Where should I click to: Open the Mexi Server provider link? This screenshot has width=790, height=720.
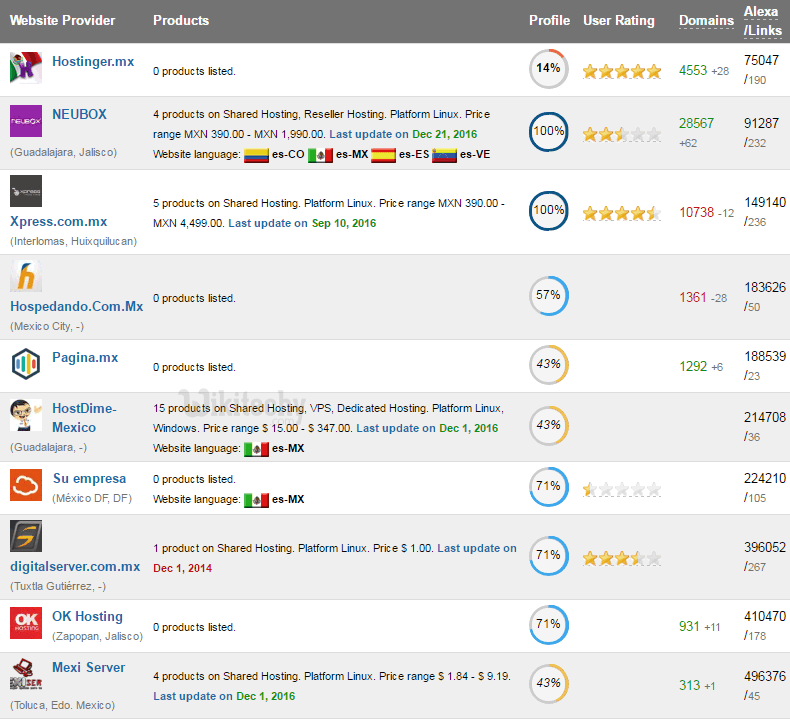coord(89,668)
